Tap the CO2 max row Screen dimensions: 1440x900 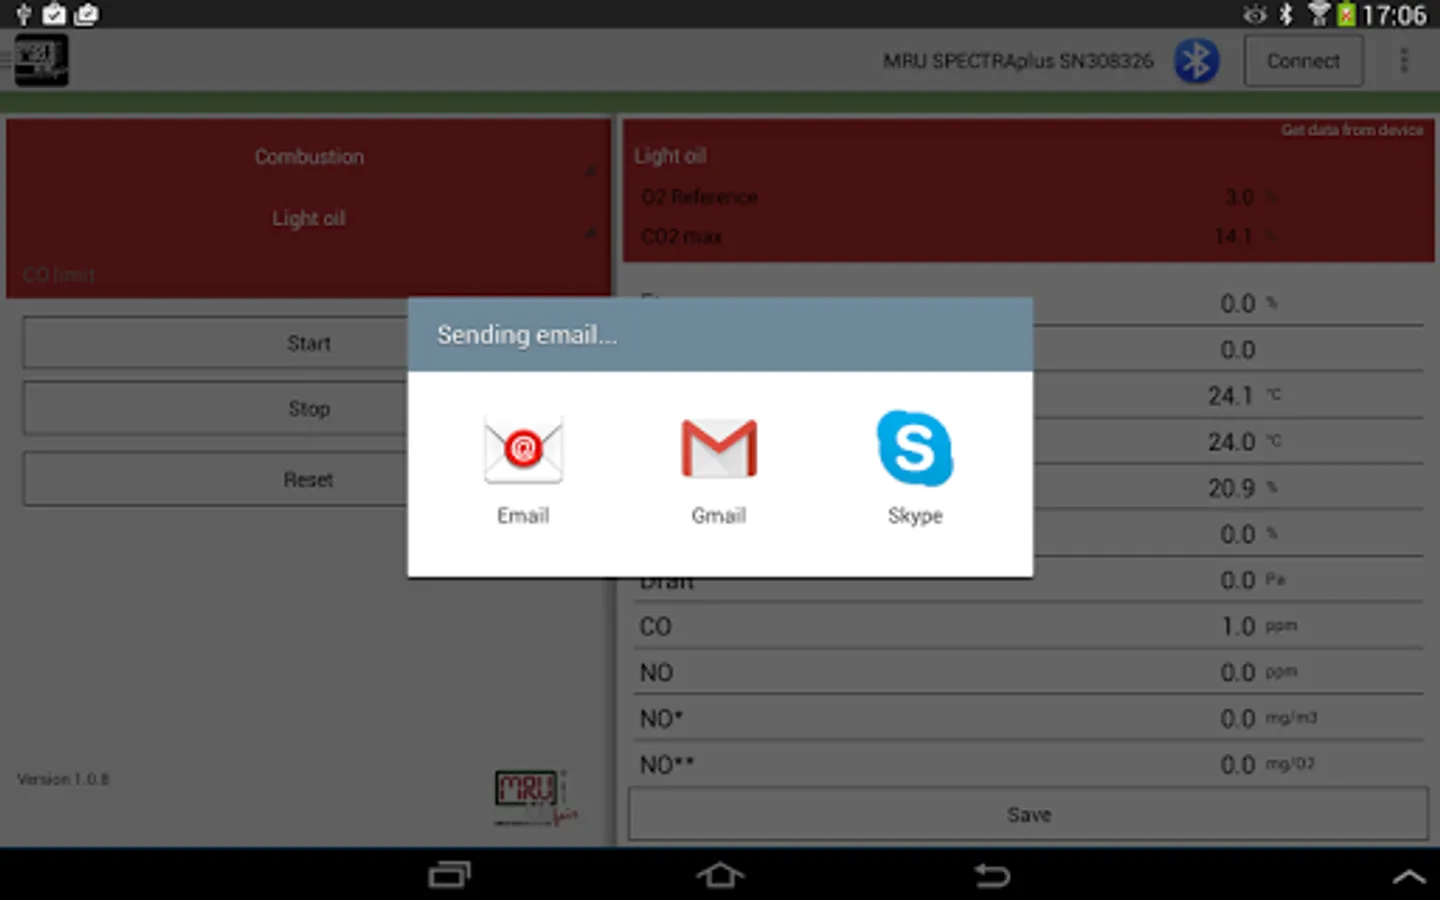(x=1028, y=237)
